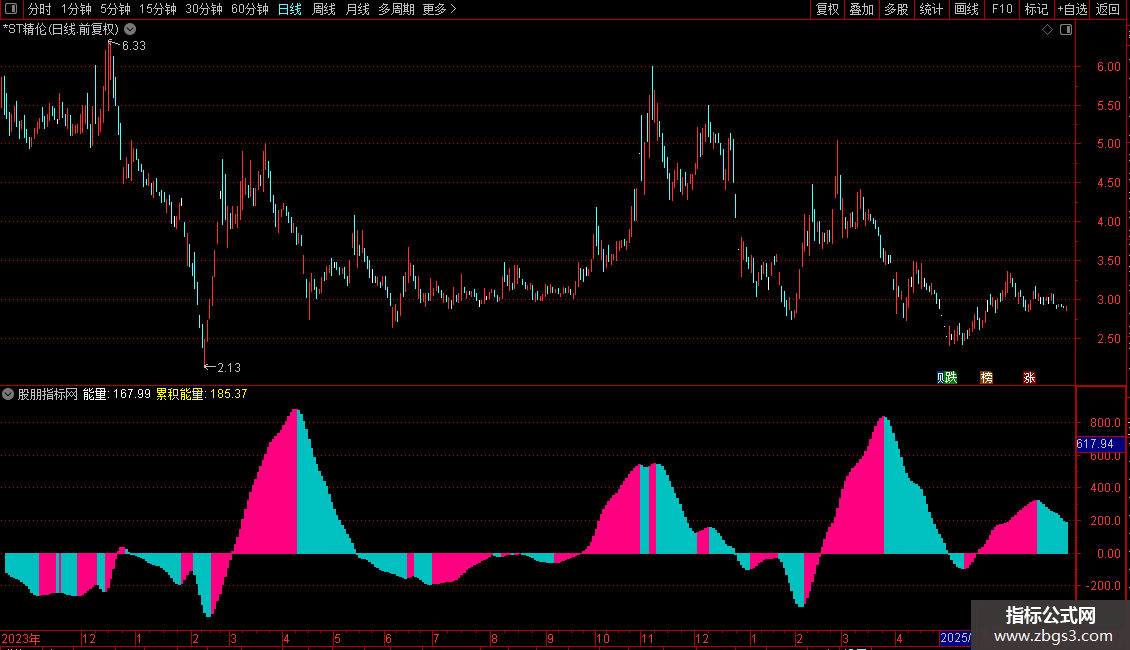This screenshot has height=650, width=1130.
Task: Open the F10 company info
Action: pyautogui.click(x=1002, y=9)
